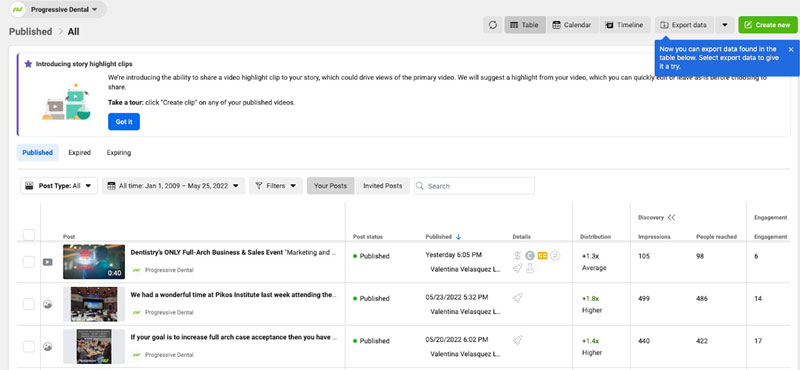Open the 'If your goal is to increase' post
The height and width of the screenshot is (370, 800).
[x=233, y=337]
